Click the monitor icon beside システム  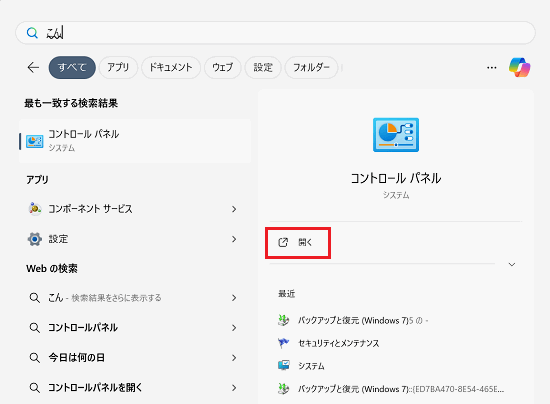click(x=283, y=365)
